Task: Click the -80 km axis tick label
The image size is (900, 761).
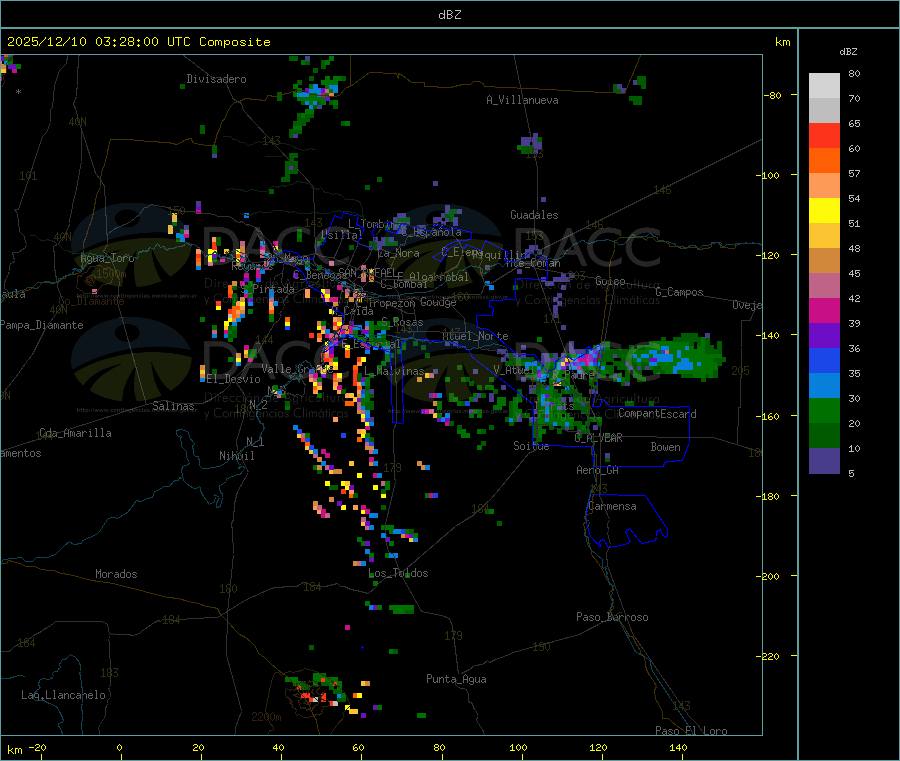Action: 773,95
